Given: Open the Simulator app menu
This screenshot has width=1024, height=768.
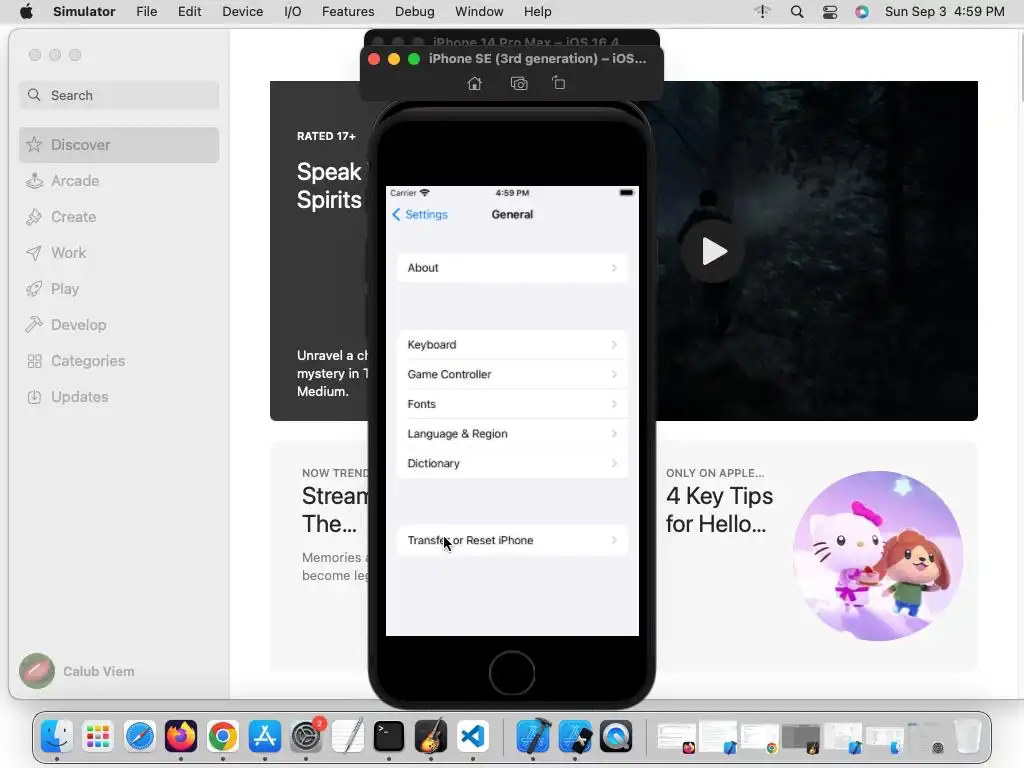Looking at the screenshot, I should (x=84, y=11).
